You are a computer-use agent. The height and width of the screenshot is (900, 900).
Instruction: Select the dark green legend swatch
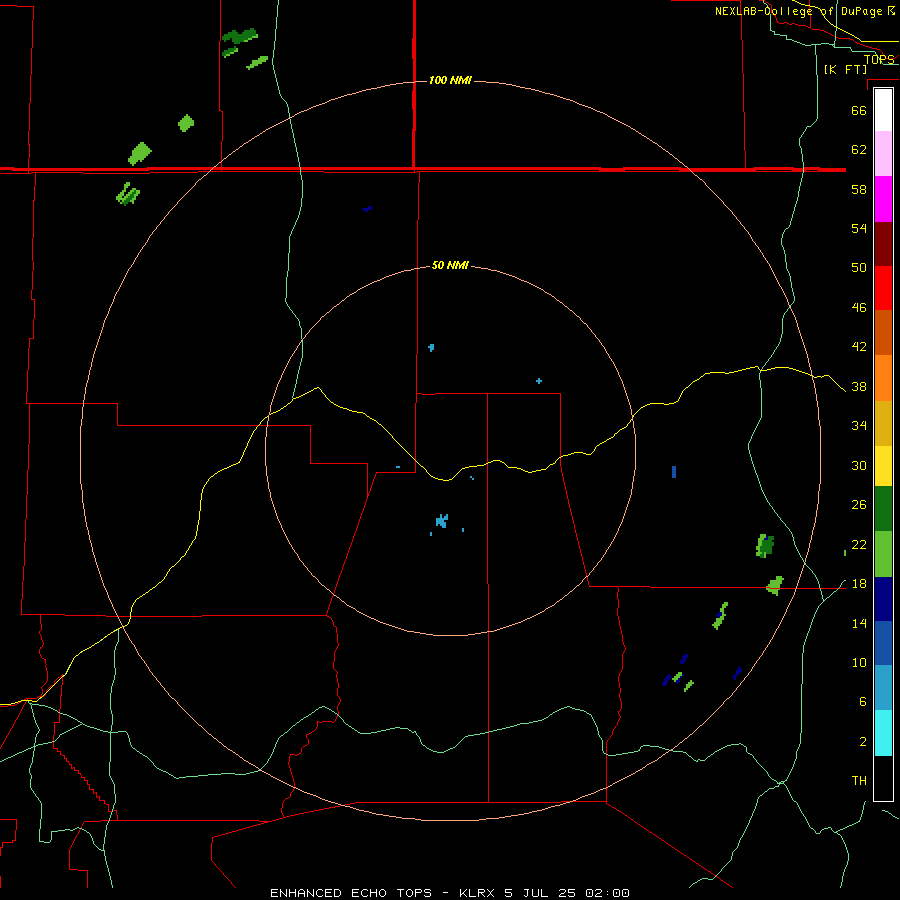coord(883,509)
